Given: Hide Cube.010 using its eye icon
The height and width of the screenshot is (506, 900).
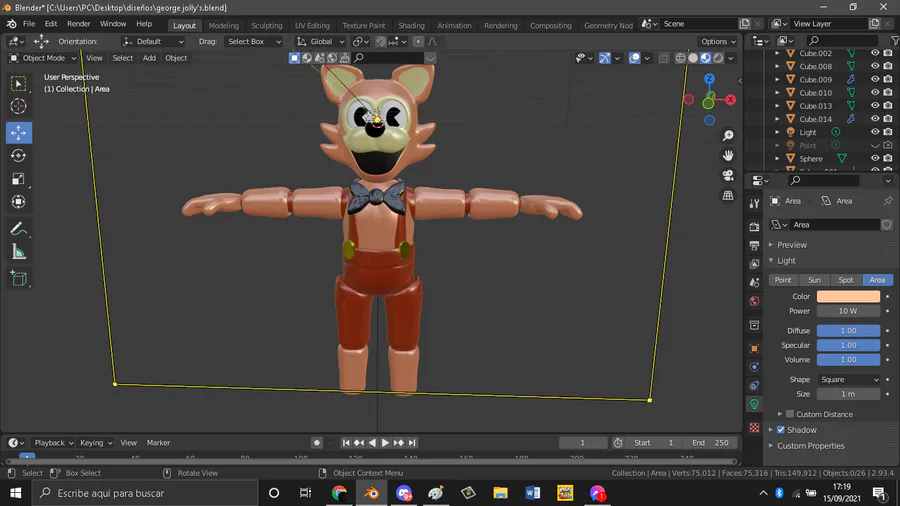Looking at the screenshot, I should pos(875,93).
